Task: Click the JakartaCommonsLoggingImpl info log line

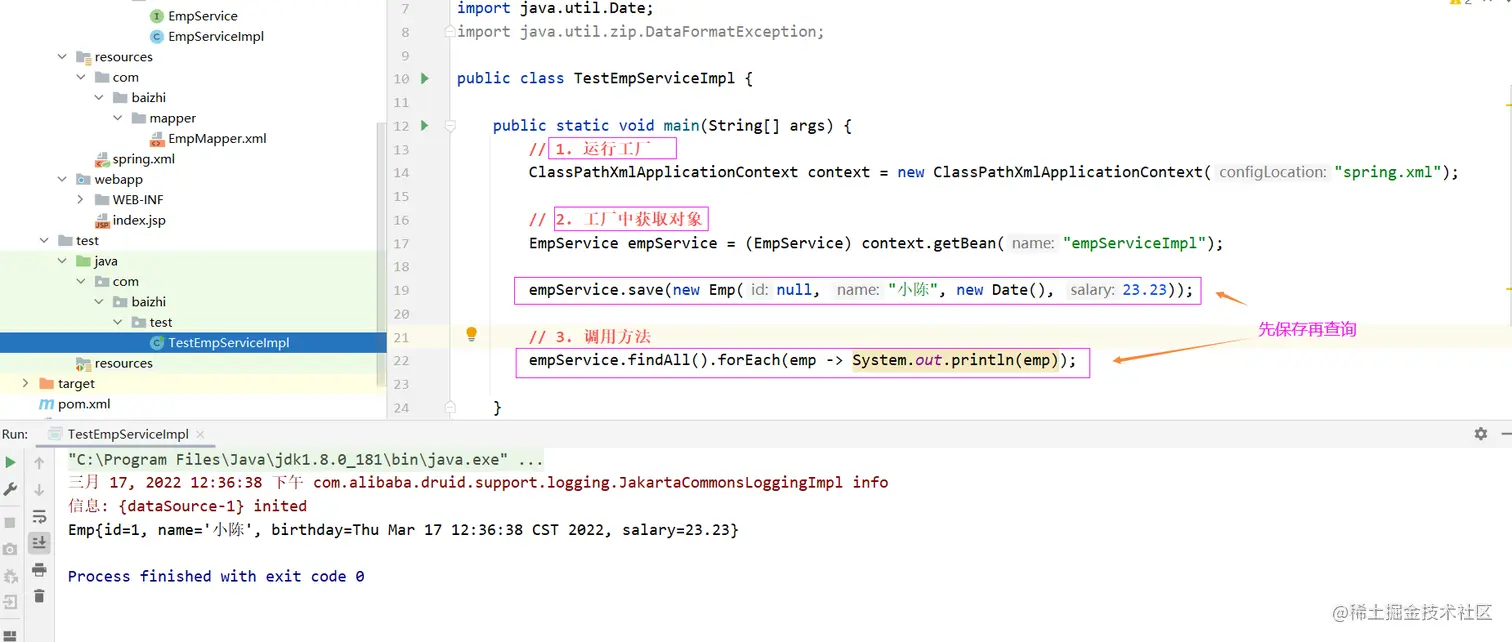Action: 478,482
